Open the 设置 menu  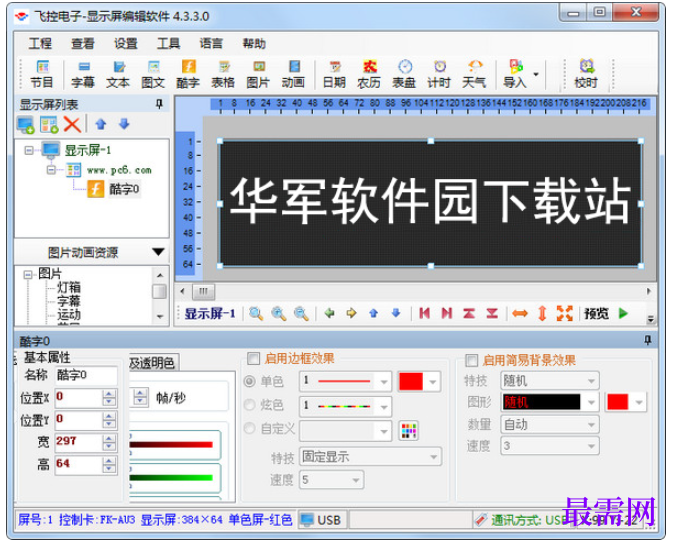126,43
